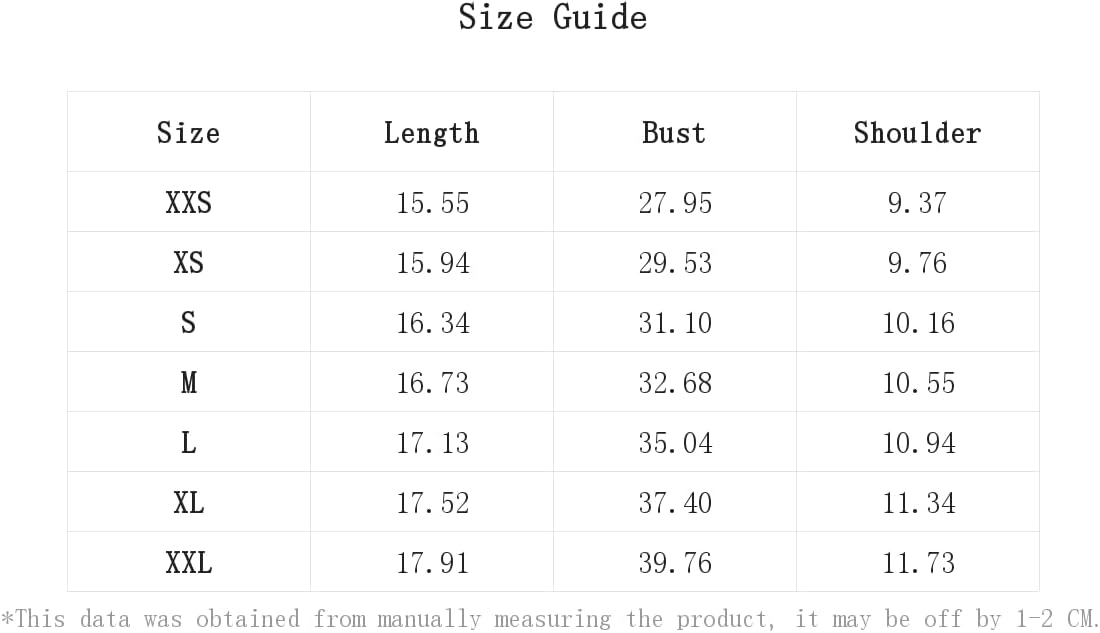Click the XS size row label
This screenshot has height=633, width=1100.
[x=188, y=262]
